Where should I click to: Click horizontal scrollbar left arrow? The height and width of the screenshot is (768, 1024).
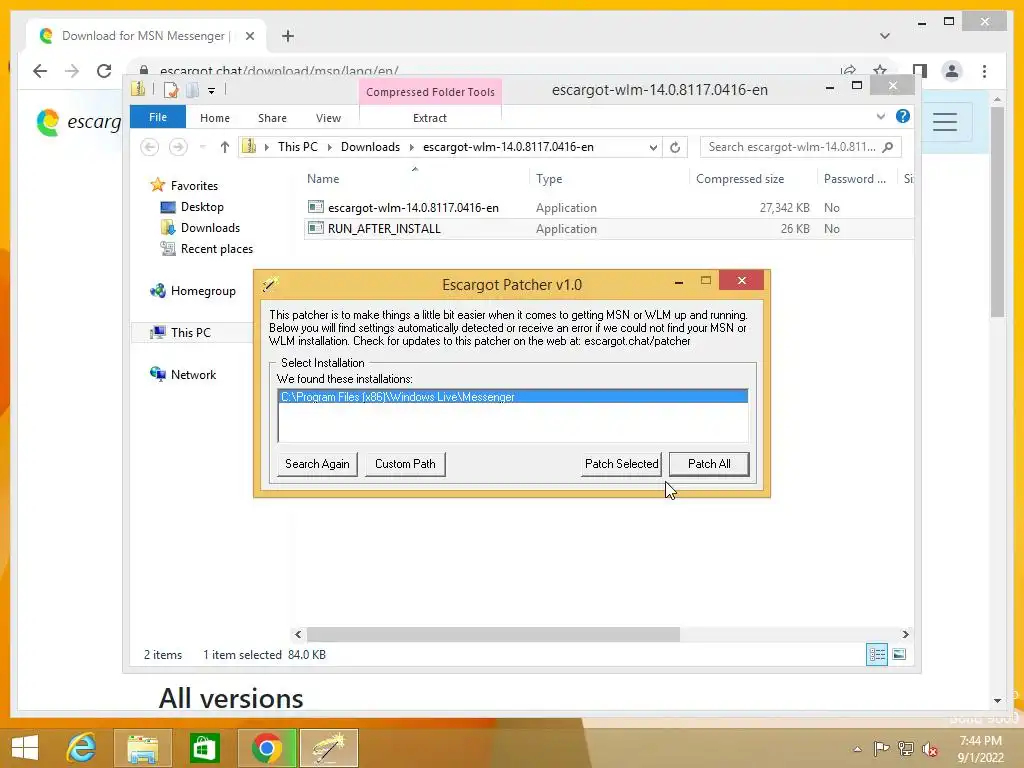[x=298, y=634]
